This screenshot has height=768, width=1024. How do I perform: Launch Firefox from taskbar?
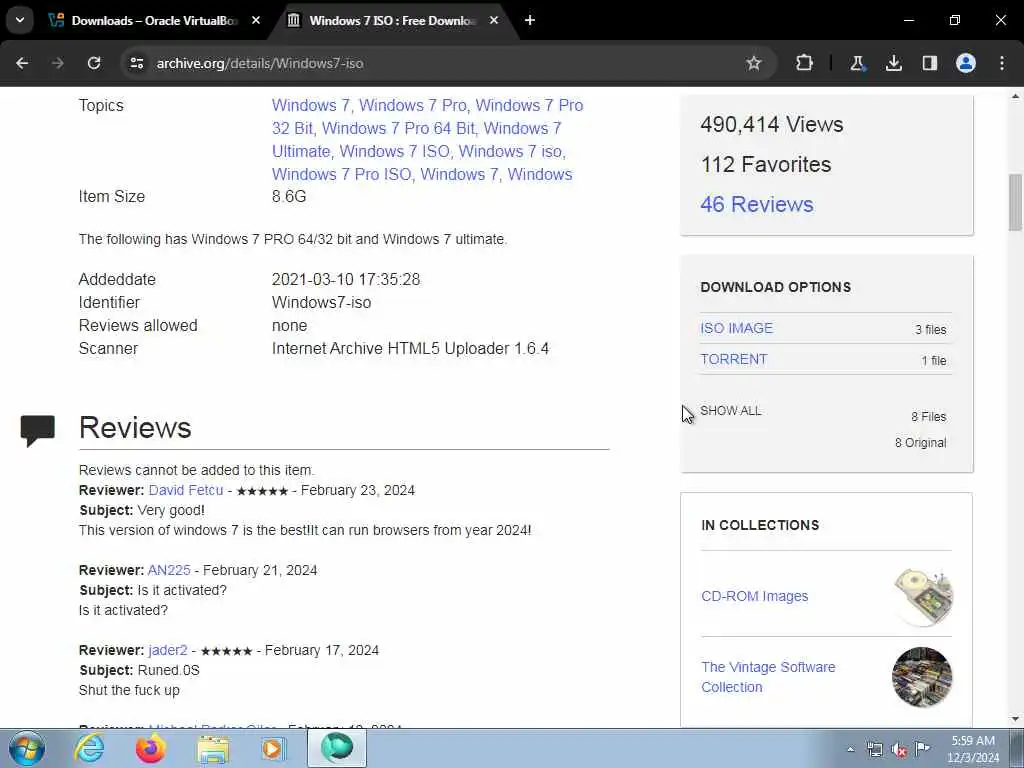pyautogui.click(x=150, y=748)
